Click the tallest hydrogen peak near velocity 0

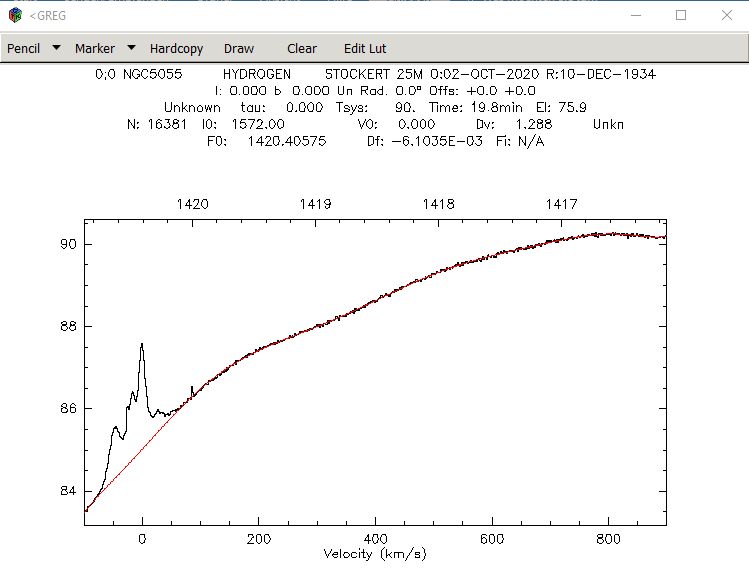point(142,344)
